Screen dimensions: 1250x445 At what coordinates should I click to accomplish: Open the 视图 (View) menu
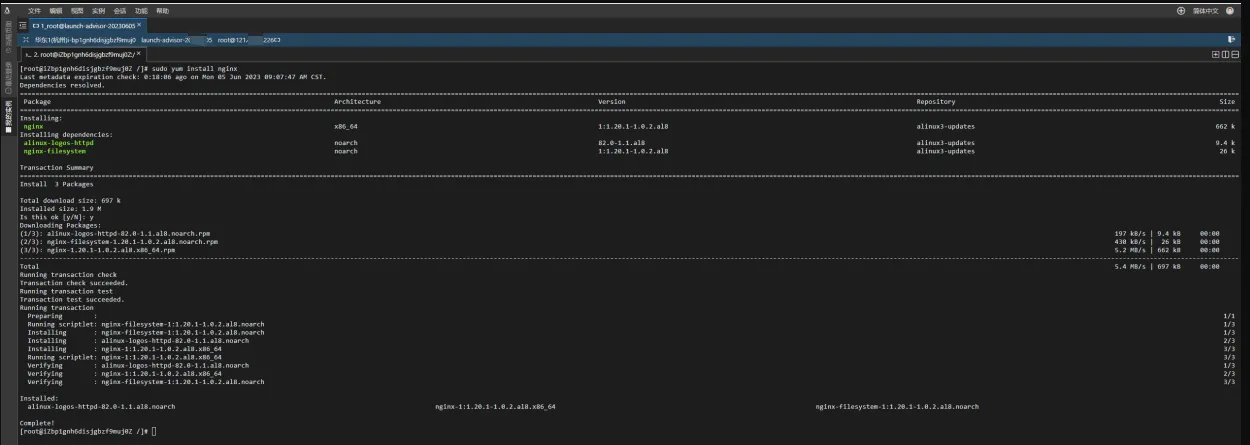(x=77, y=11)
